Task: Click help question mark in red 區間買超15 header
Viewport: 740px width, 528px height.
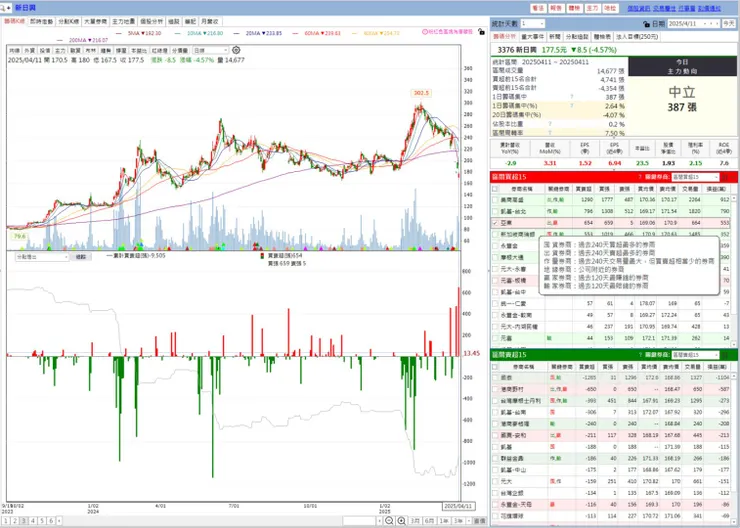Action: coord(639,177)
